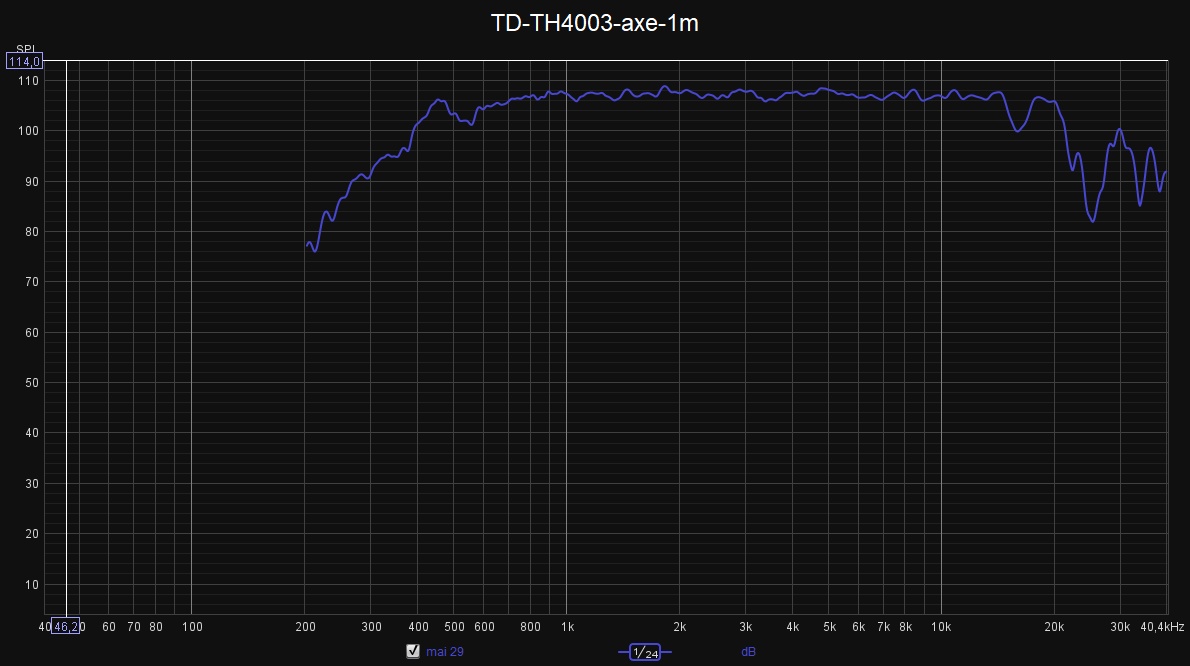This screenshot has width=1190, height=666.
Task: Click the dB unit label in legend
Action: pyautogui.click(x=748, y=652)
